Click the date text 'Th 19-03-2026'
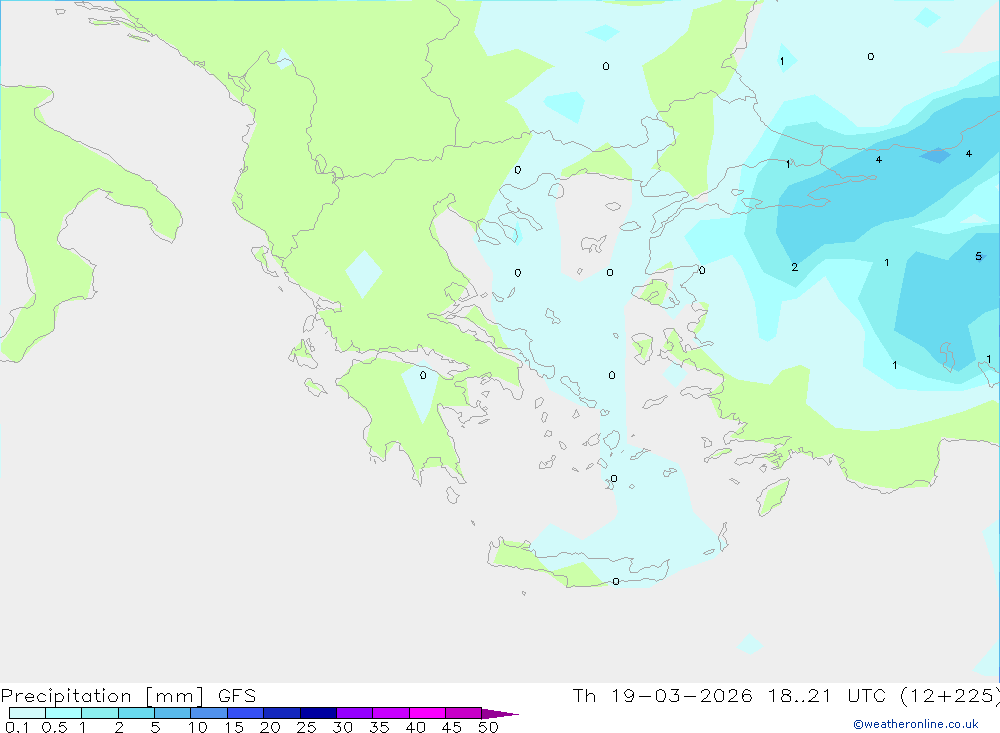 [662, 696]
